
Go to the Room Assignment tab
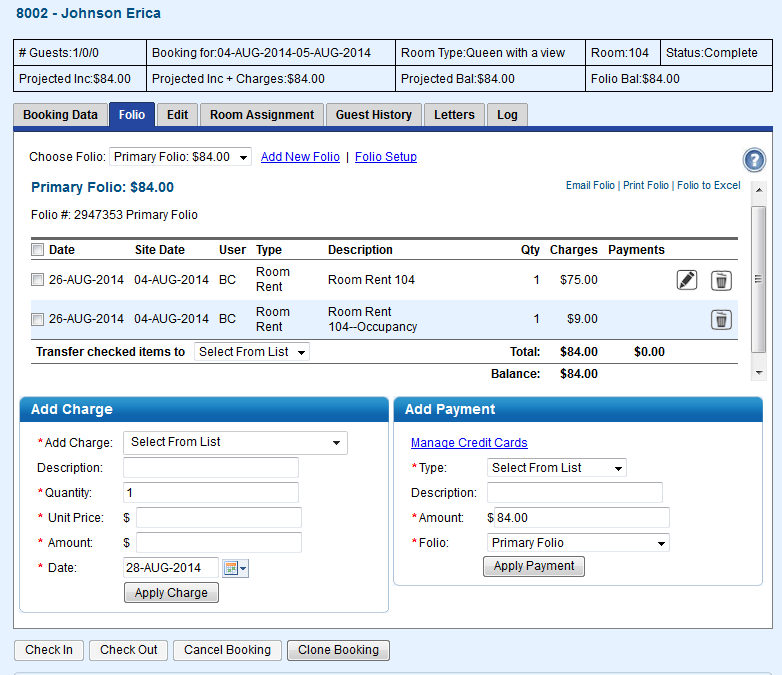(262, 115)
